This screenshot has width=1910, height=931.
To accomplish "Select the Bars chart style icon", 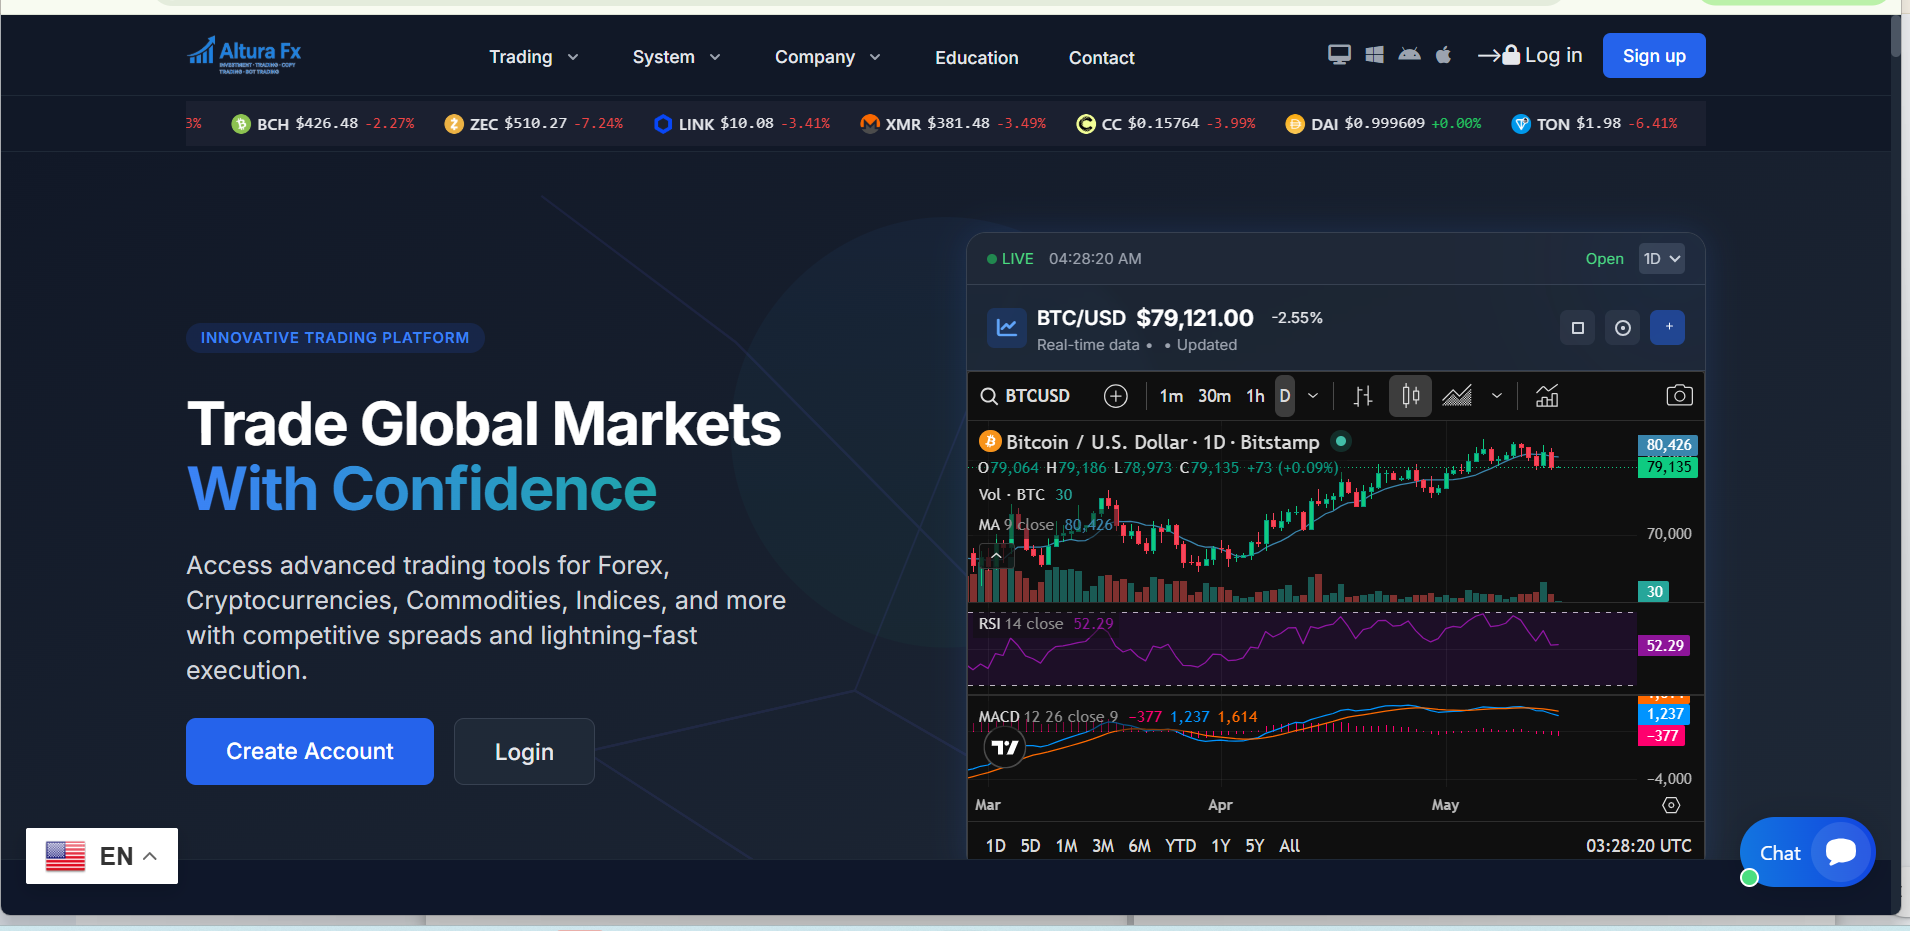I will tap(1363, 396).
